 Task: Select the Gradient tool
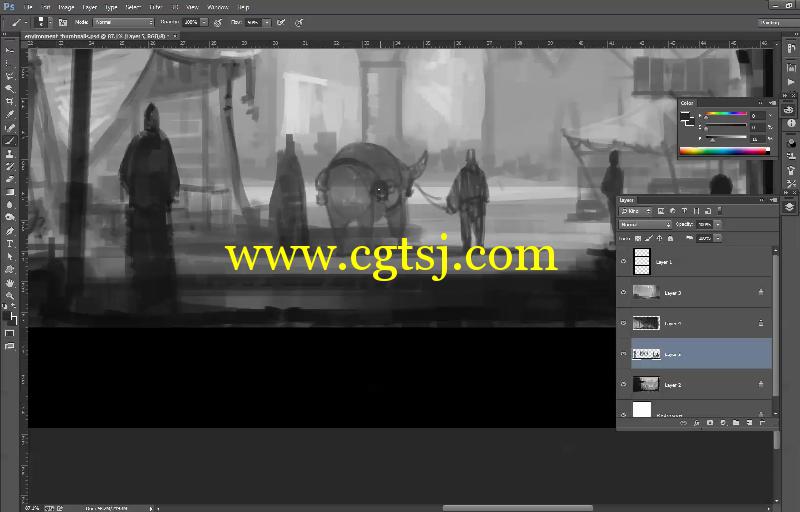(x=10, y=192)
